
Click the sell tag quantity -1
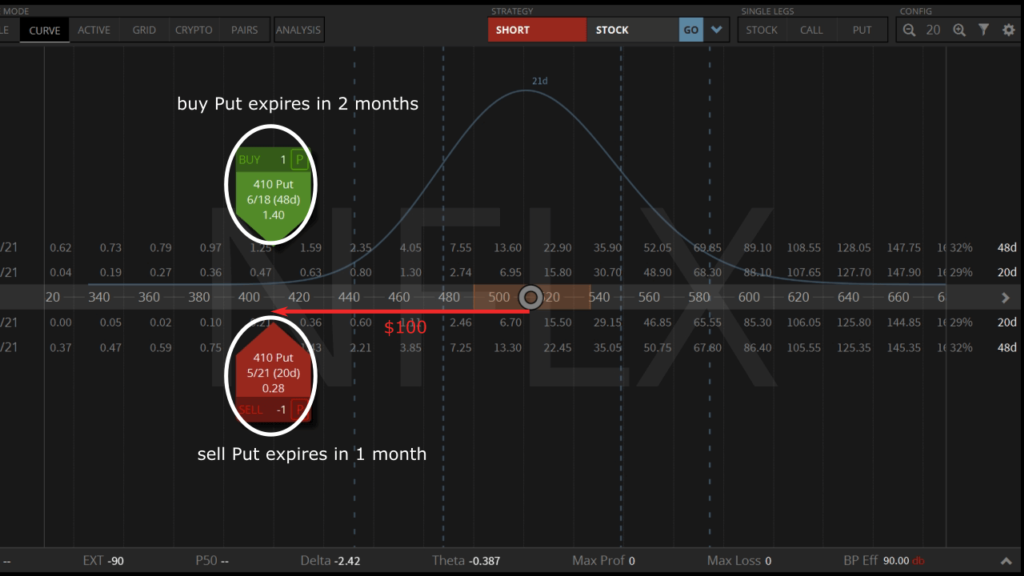pos(281,409)
